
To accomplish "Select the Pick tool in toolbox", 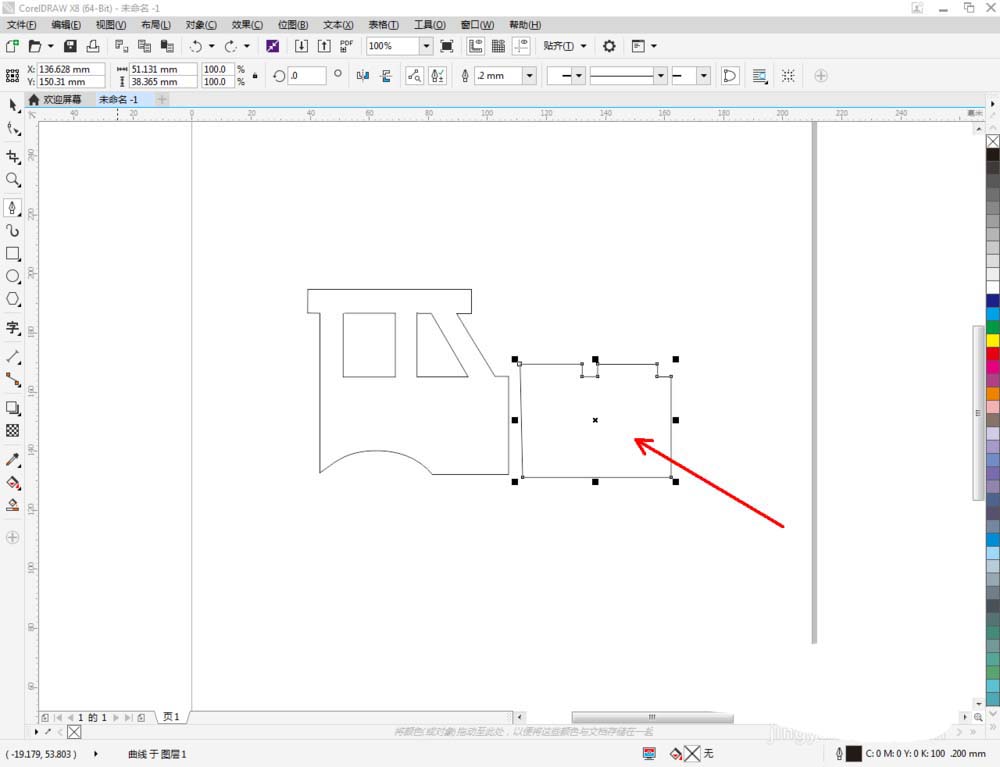I will click(13, 106).
